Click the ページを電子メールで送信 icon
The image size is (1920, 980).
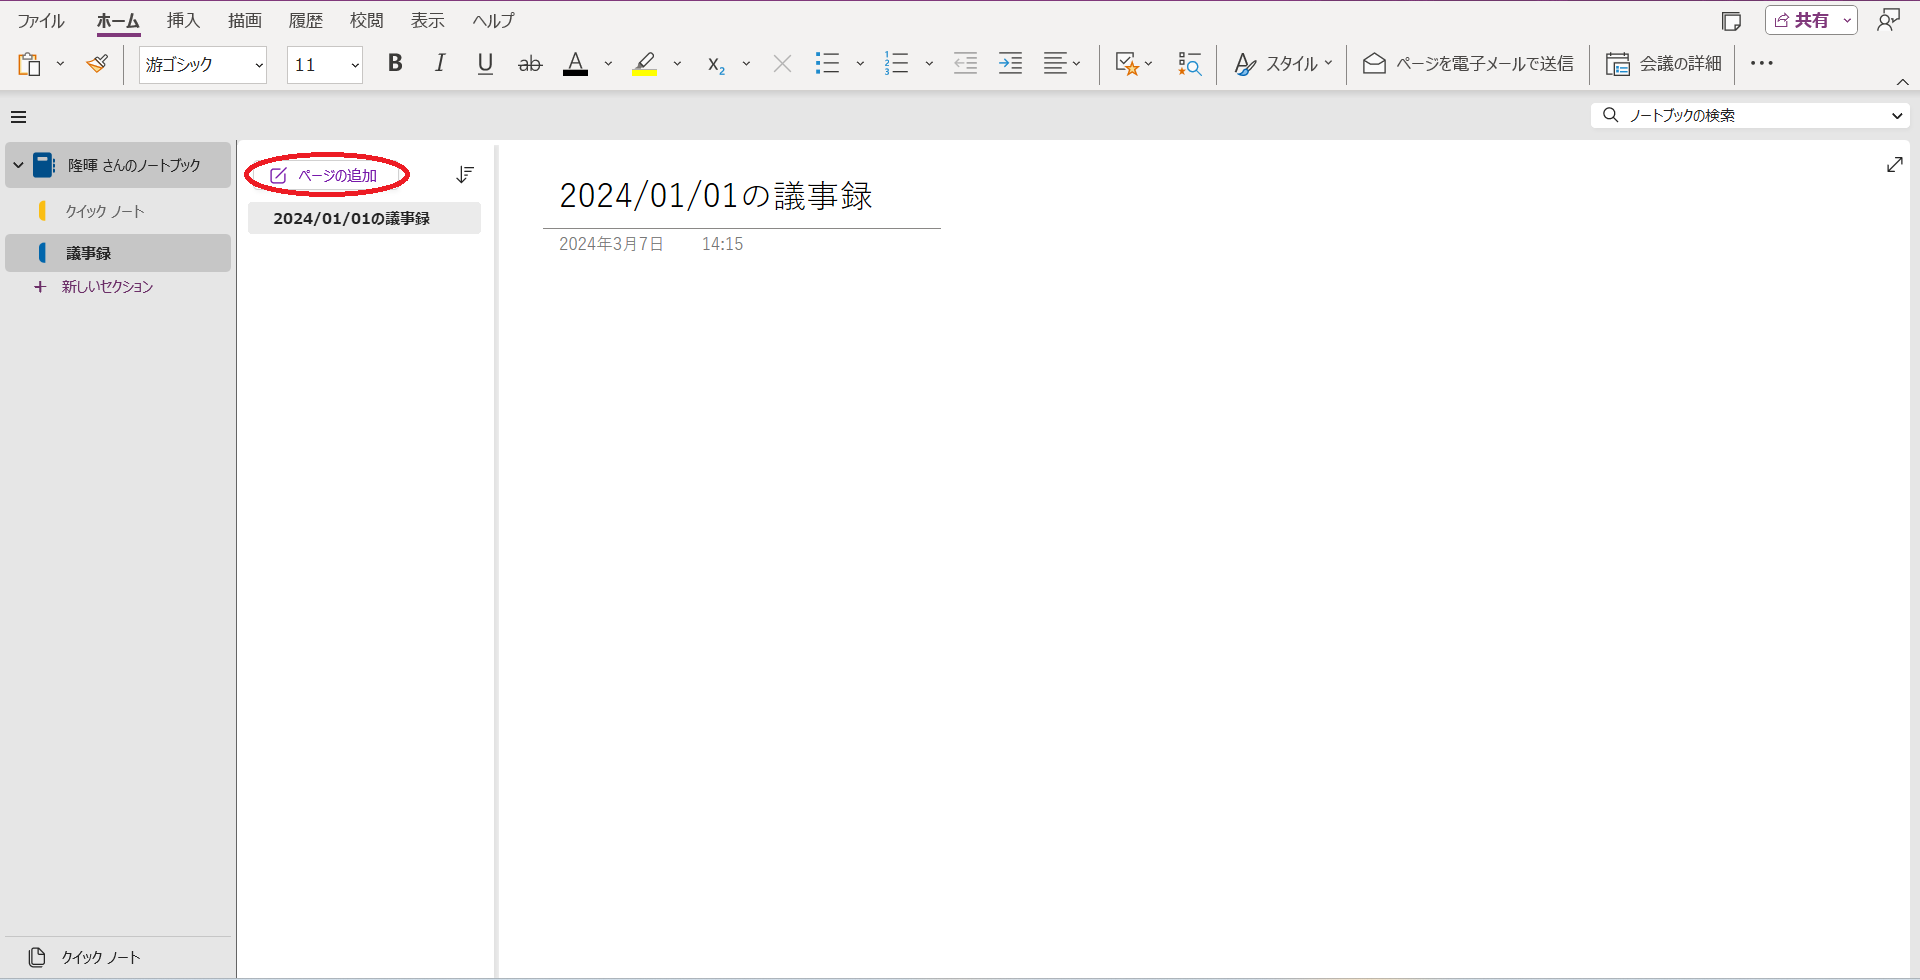tap(1374, 63)
